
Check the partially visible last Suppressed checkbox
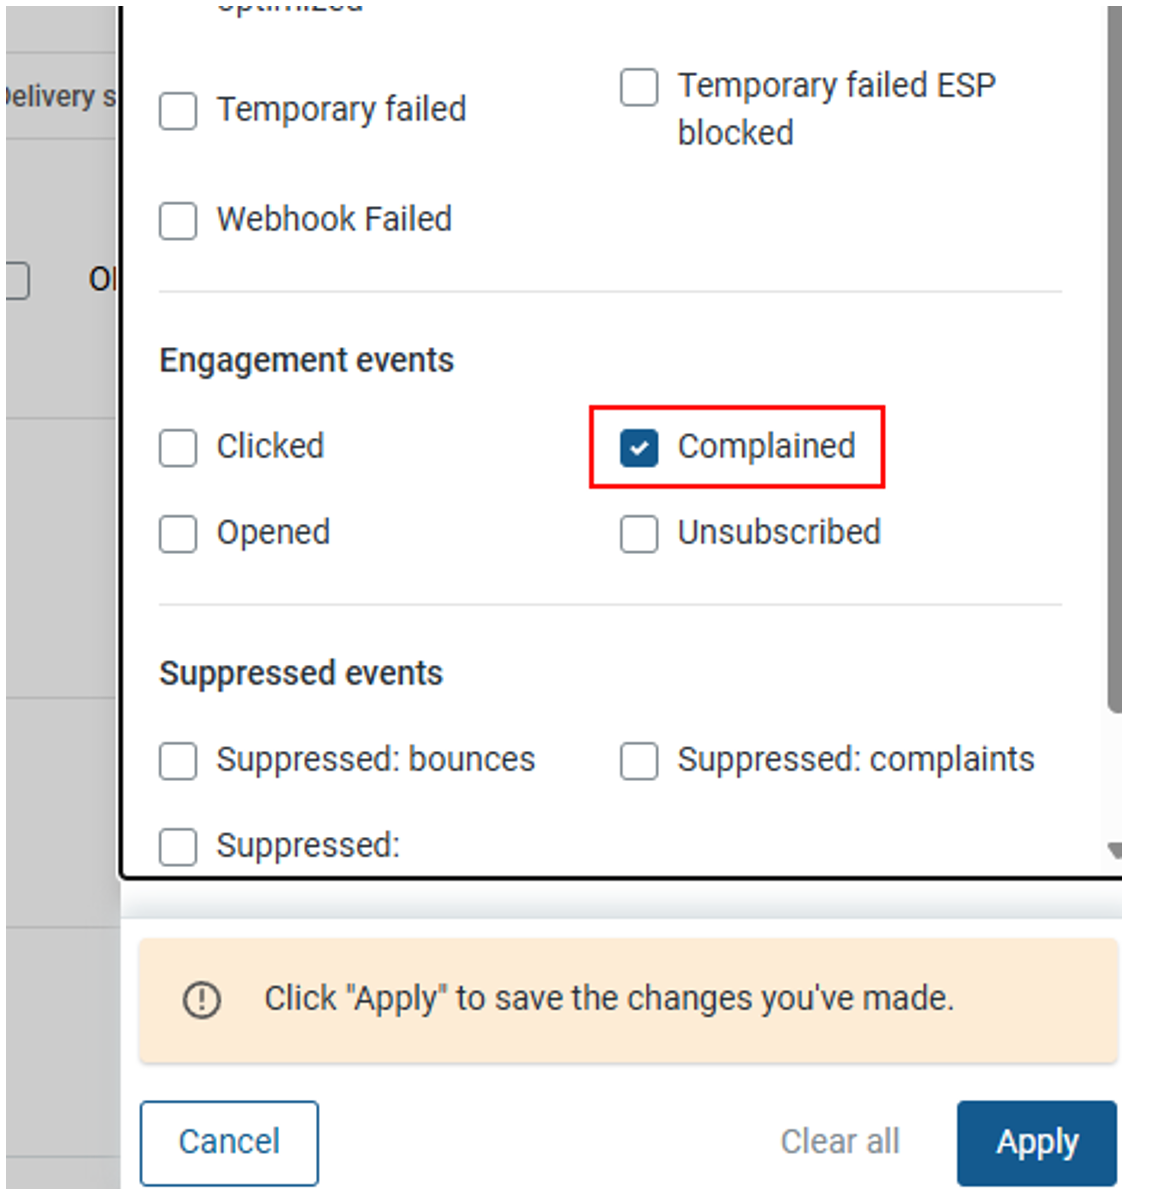click(178, 847)
